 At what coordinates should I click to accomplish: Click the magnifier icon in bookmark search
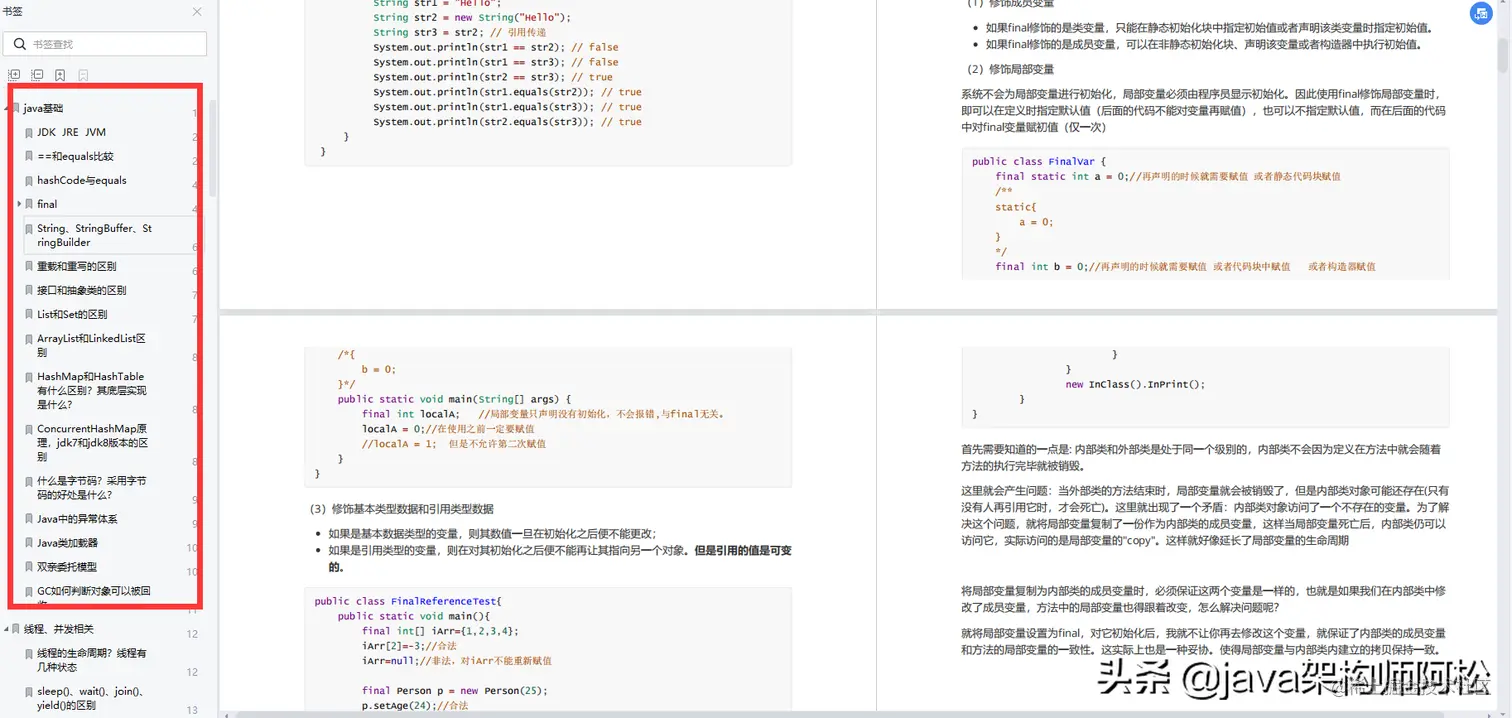20,44
